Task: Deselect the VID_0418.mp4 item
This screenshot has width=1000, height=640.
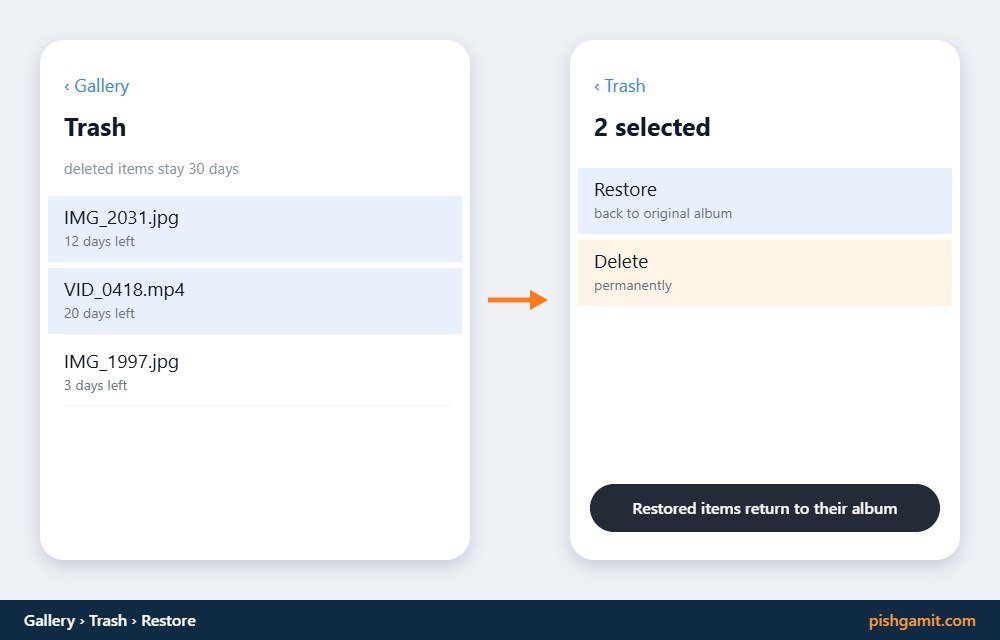Action: [255, 301]
